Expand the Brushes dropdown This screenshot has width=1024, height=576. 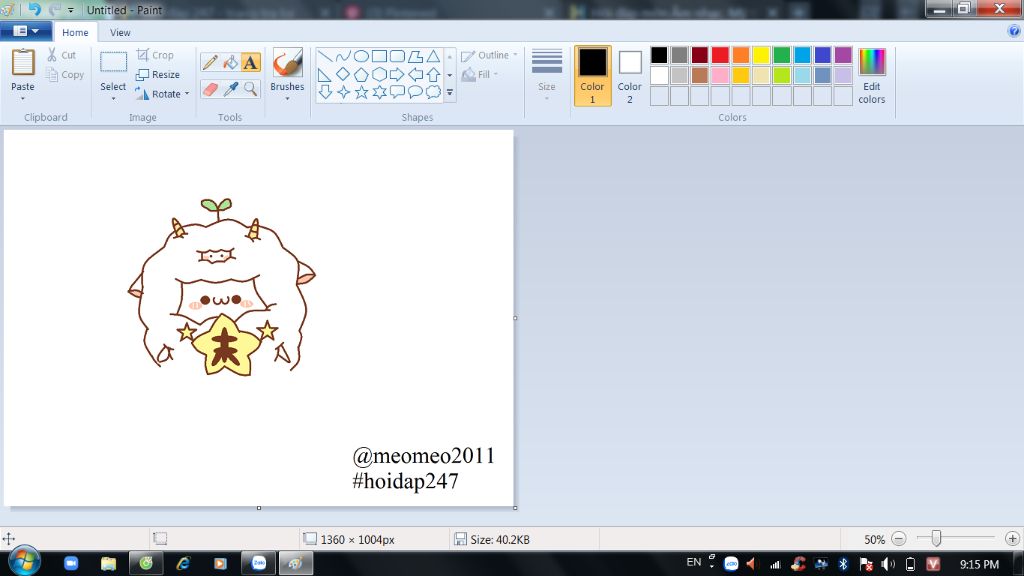pyautogui.click(x=287, y=99)
